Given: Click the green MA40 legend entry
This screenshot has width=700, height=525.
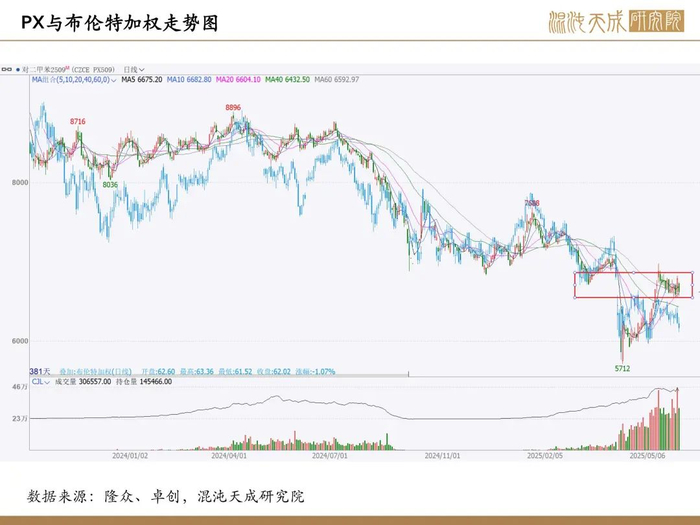Looking at the screenshot, I should [287, 79].
